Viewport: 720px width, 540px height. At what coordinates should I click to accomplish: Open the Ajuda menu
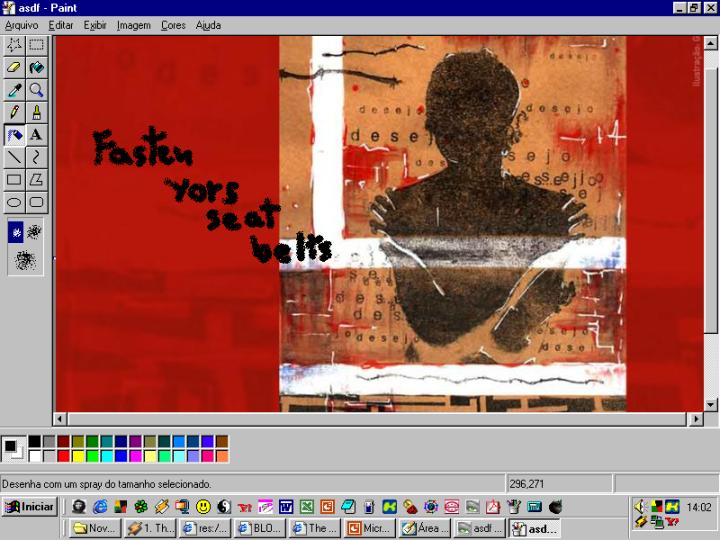click(x=208, y=25)
